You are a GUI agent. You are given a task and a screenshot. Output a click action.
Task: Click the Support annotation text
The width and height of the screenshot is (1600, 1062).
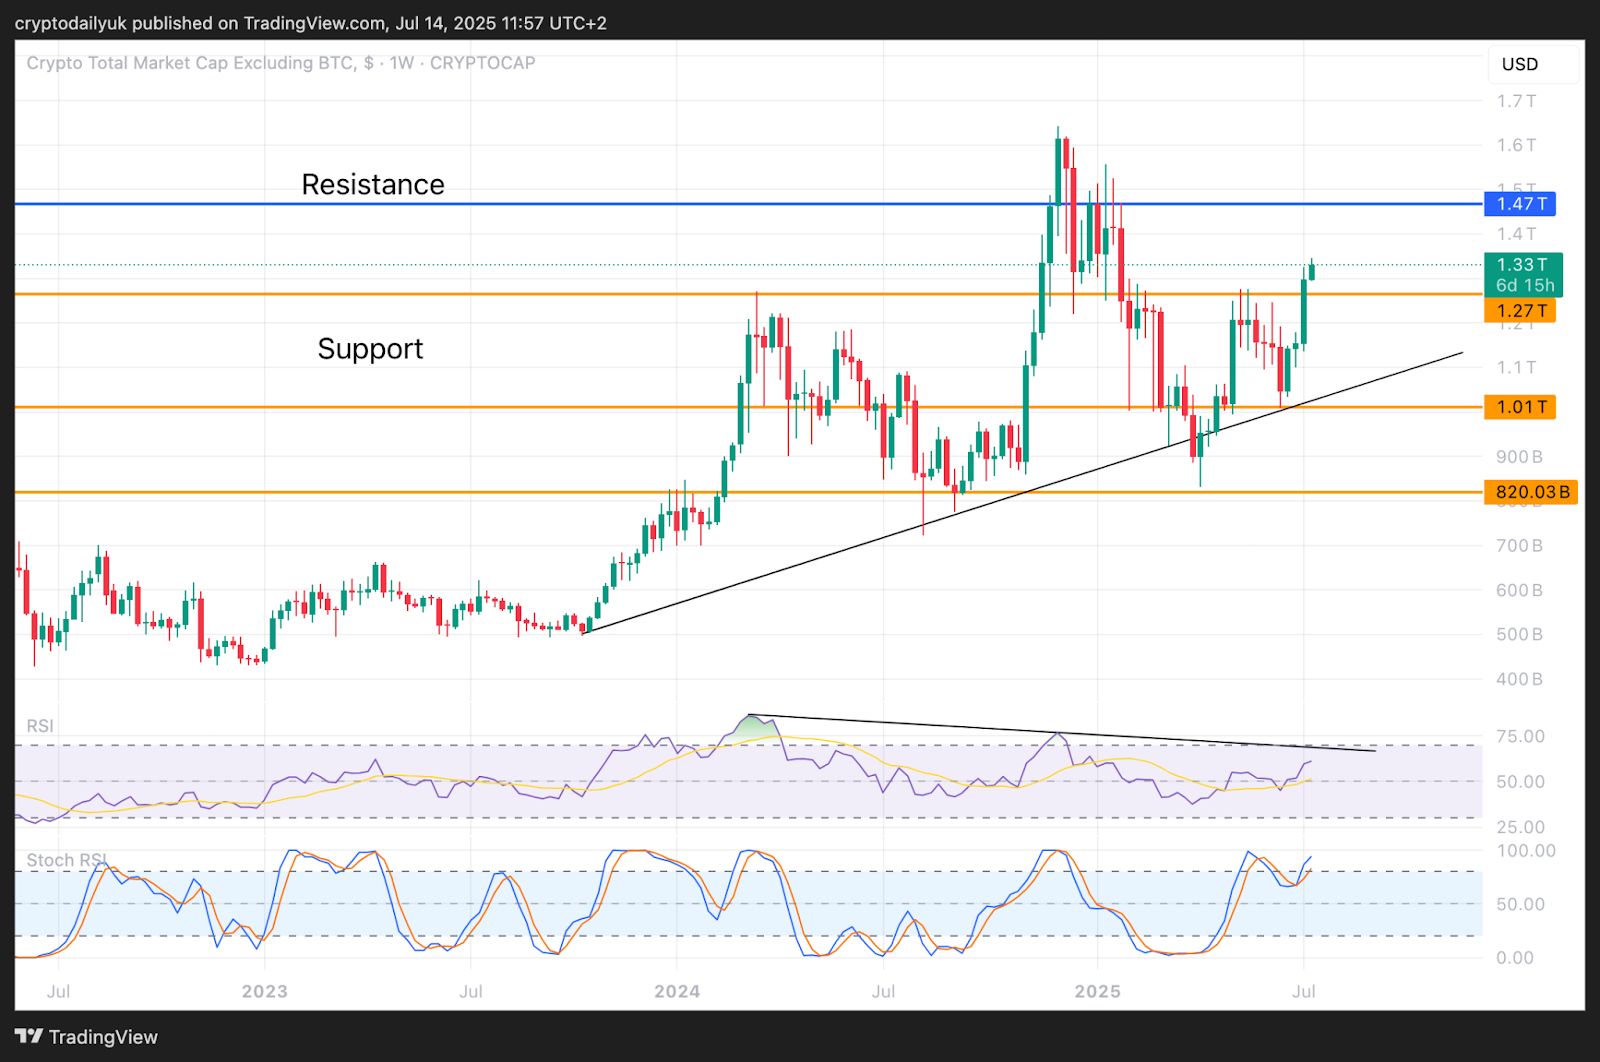pyautogui.click(x=370, y=348)
